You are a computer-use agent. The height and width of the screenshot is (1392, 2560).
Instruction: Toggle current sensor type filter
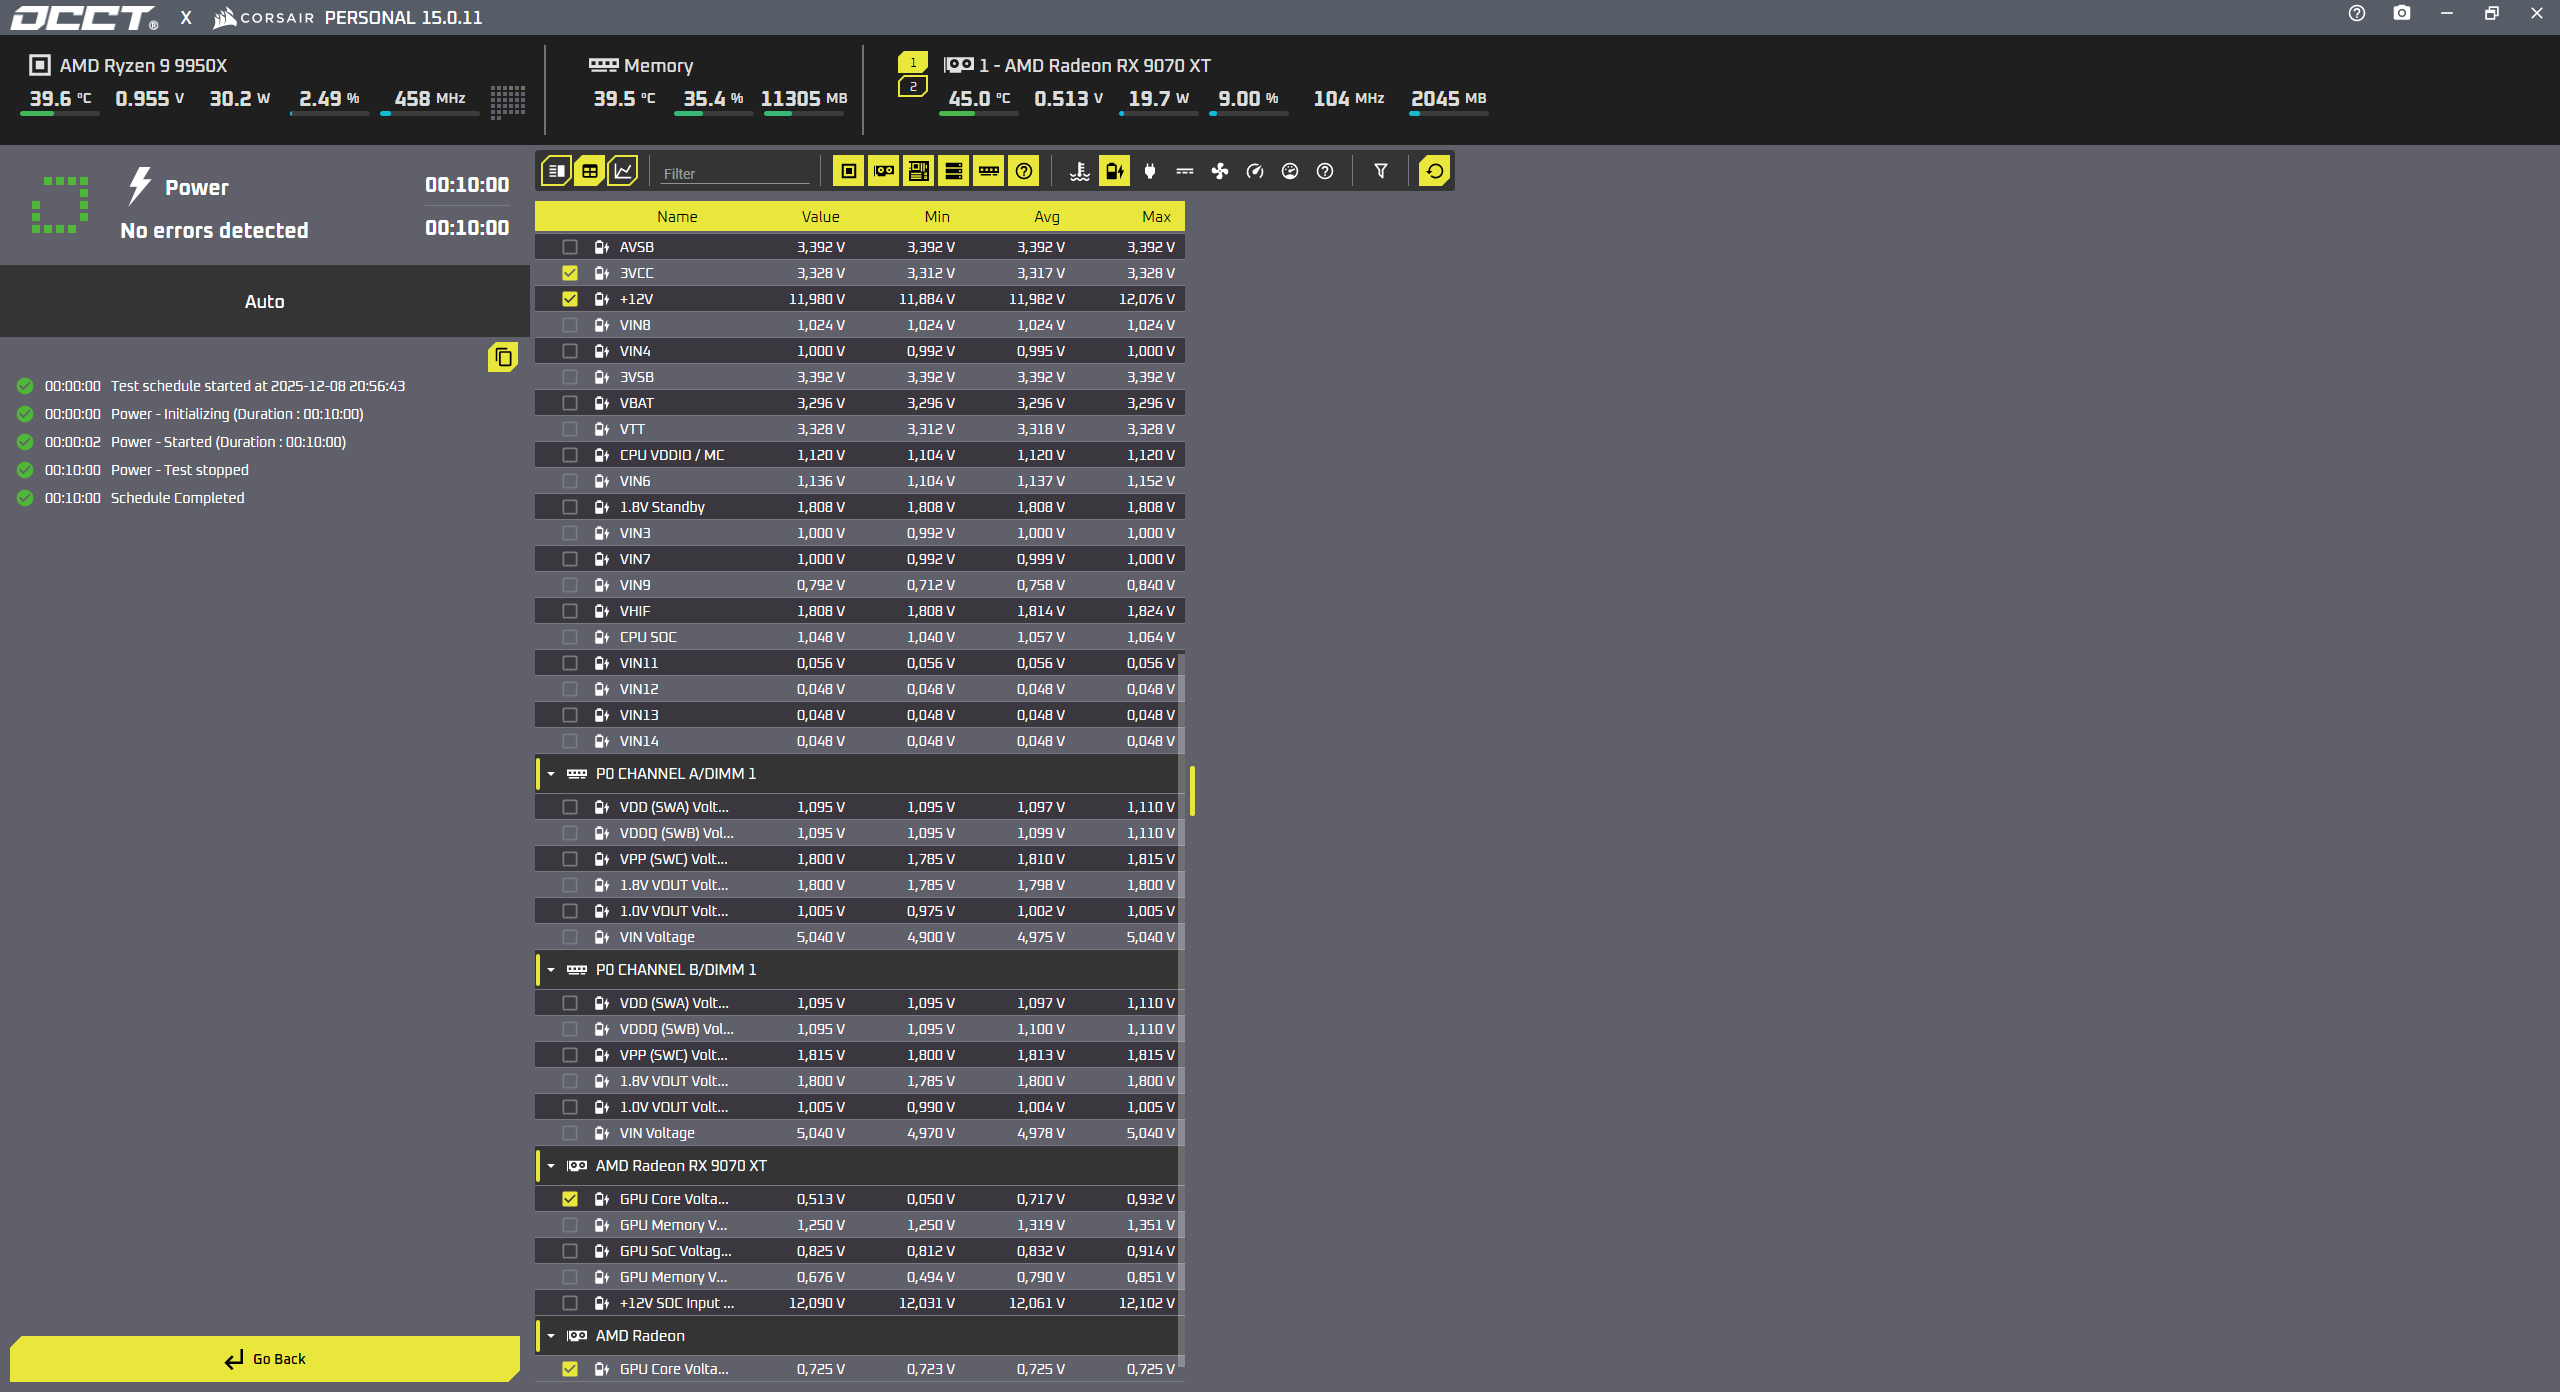click(x=1185, y=171)
